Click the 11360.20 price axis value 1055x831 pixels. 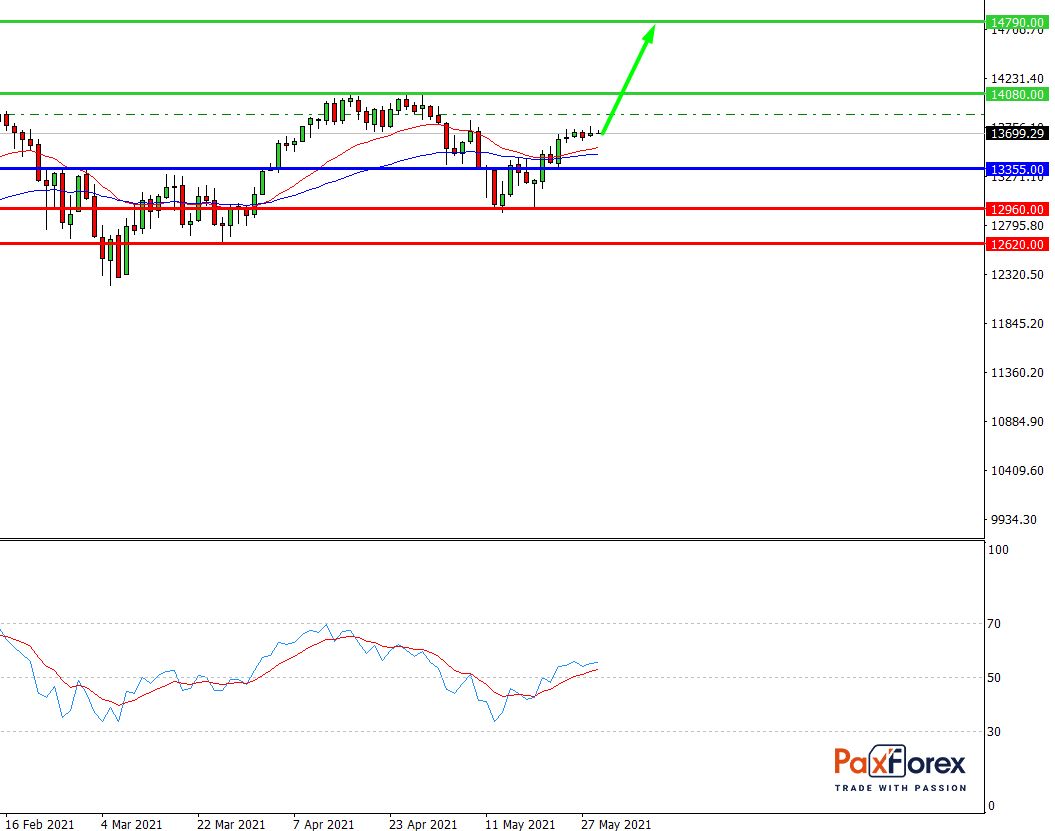[1017, 373]
